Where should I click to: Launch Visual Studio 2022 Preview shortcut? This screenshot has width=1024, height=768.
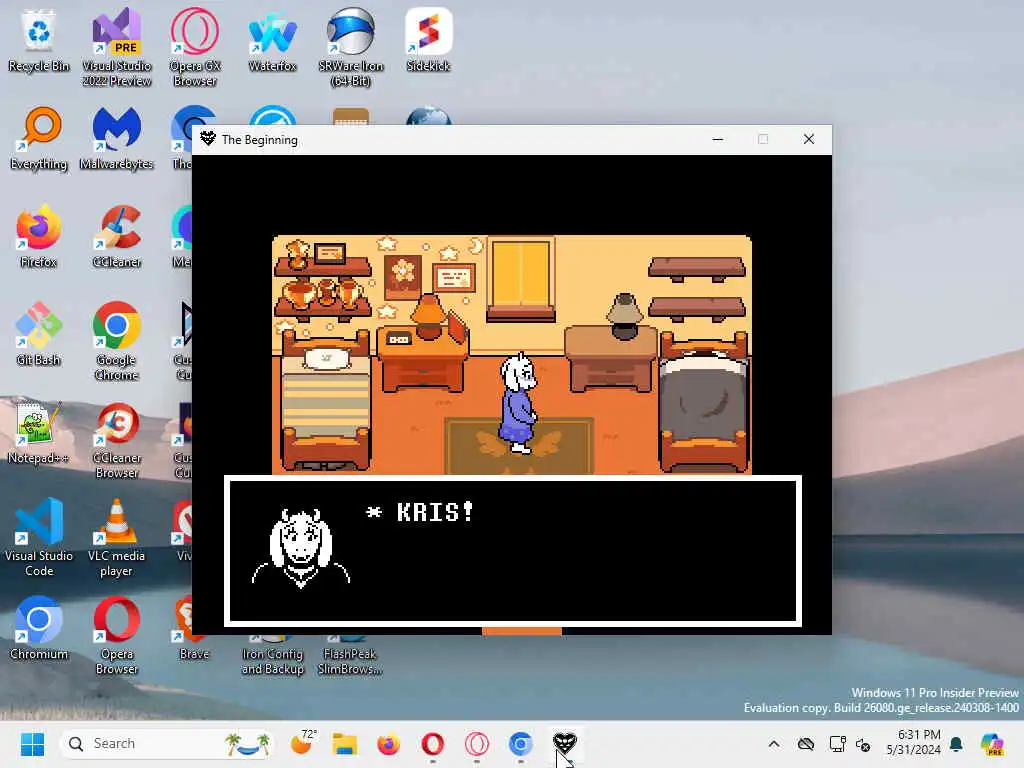(x=117, y=47)
